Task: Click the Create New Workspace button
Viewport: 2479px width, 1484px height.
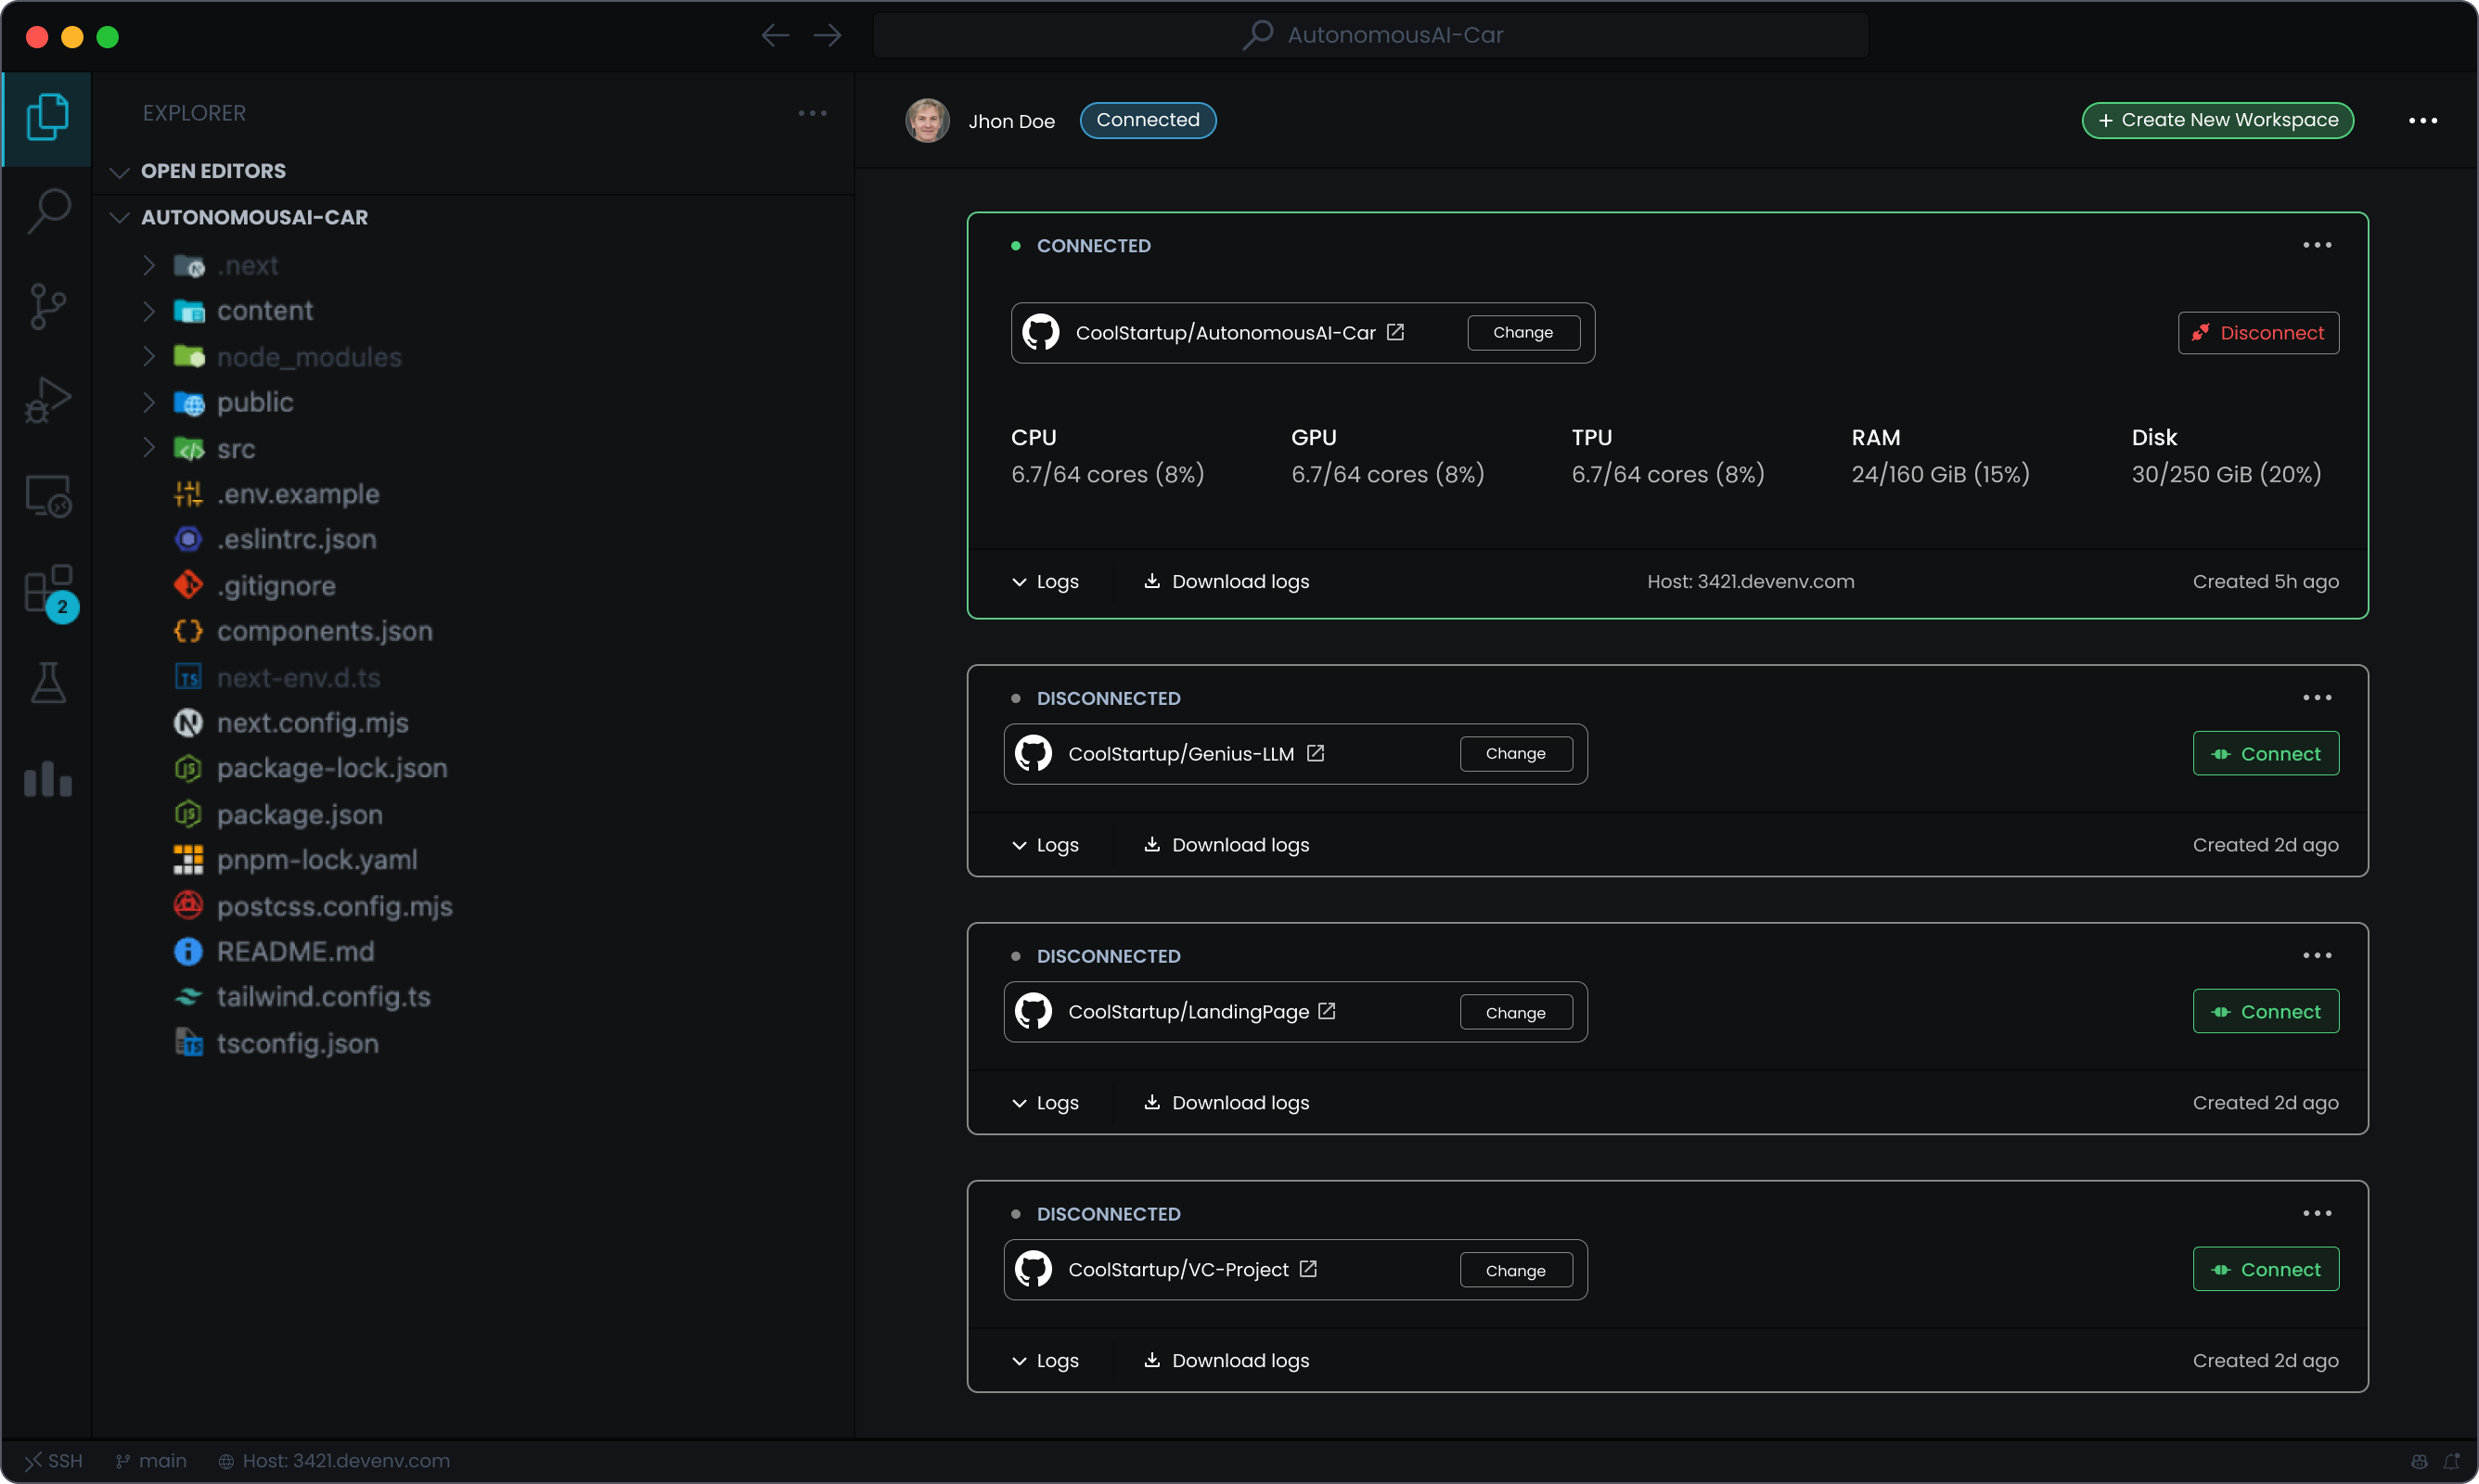Action: pyautogui.click(x=2217, y=120)
